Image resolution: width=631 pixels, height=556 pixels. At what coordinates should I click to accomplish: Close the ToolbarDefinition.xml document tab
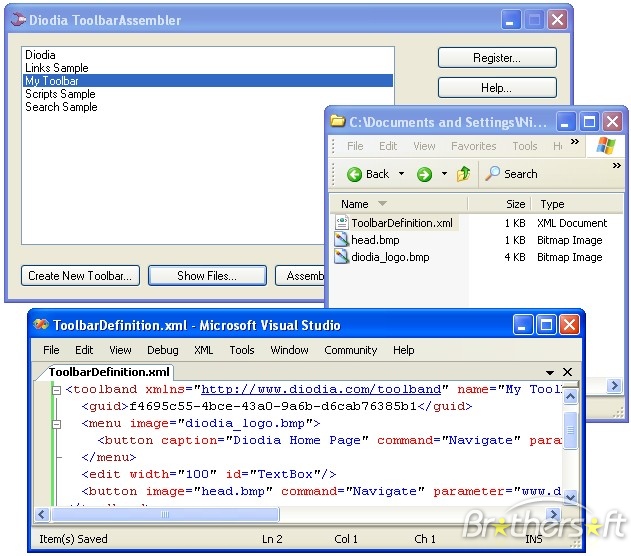click(567, 372)
